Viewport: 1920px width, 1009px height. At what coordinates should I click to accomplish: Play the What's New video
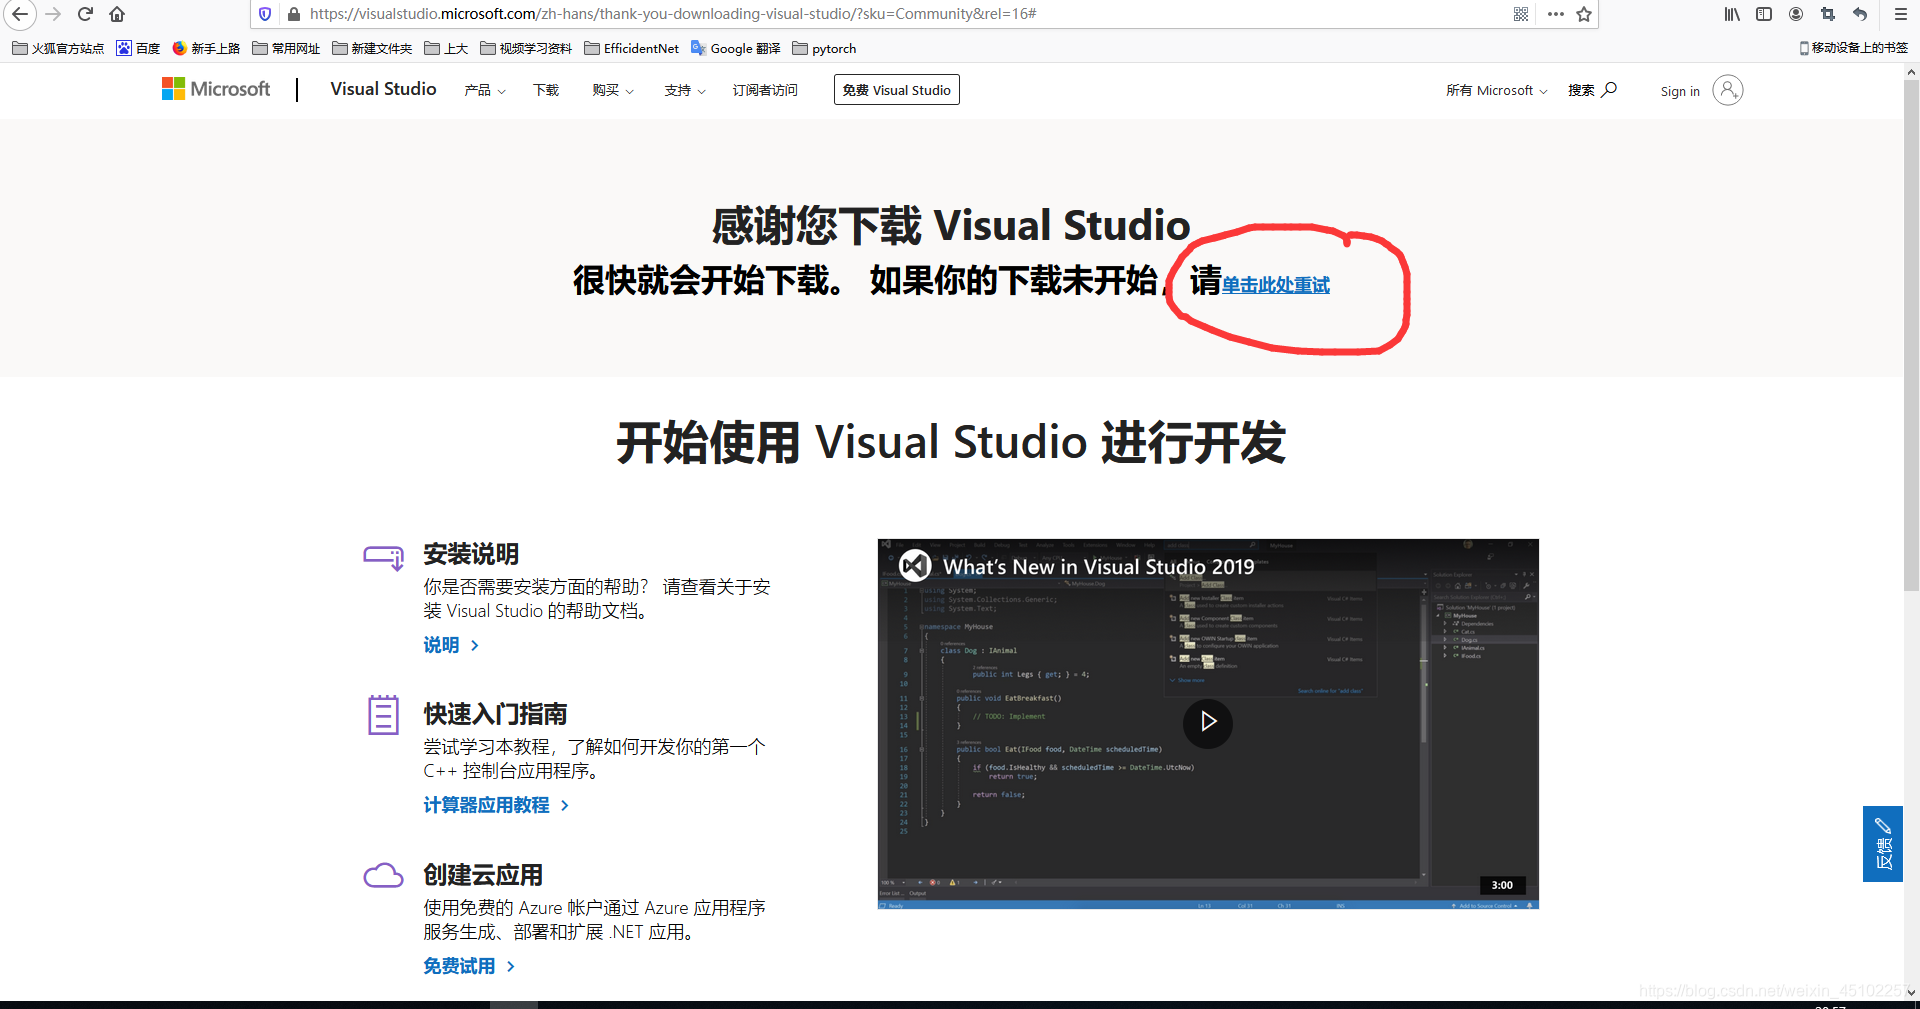(x=1208, y=722)
